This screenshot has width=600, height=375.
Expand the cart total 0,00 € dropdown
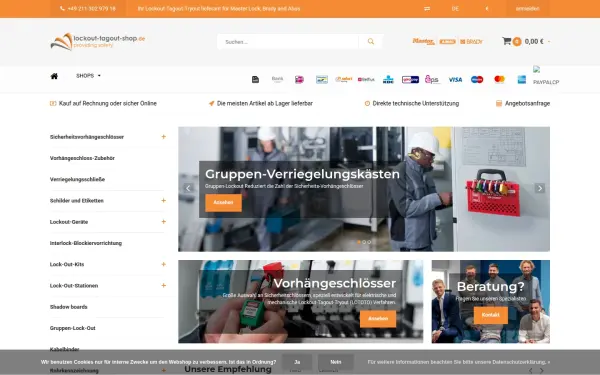point(537,41)
